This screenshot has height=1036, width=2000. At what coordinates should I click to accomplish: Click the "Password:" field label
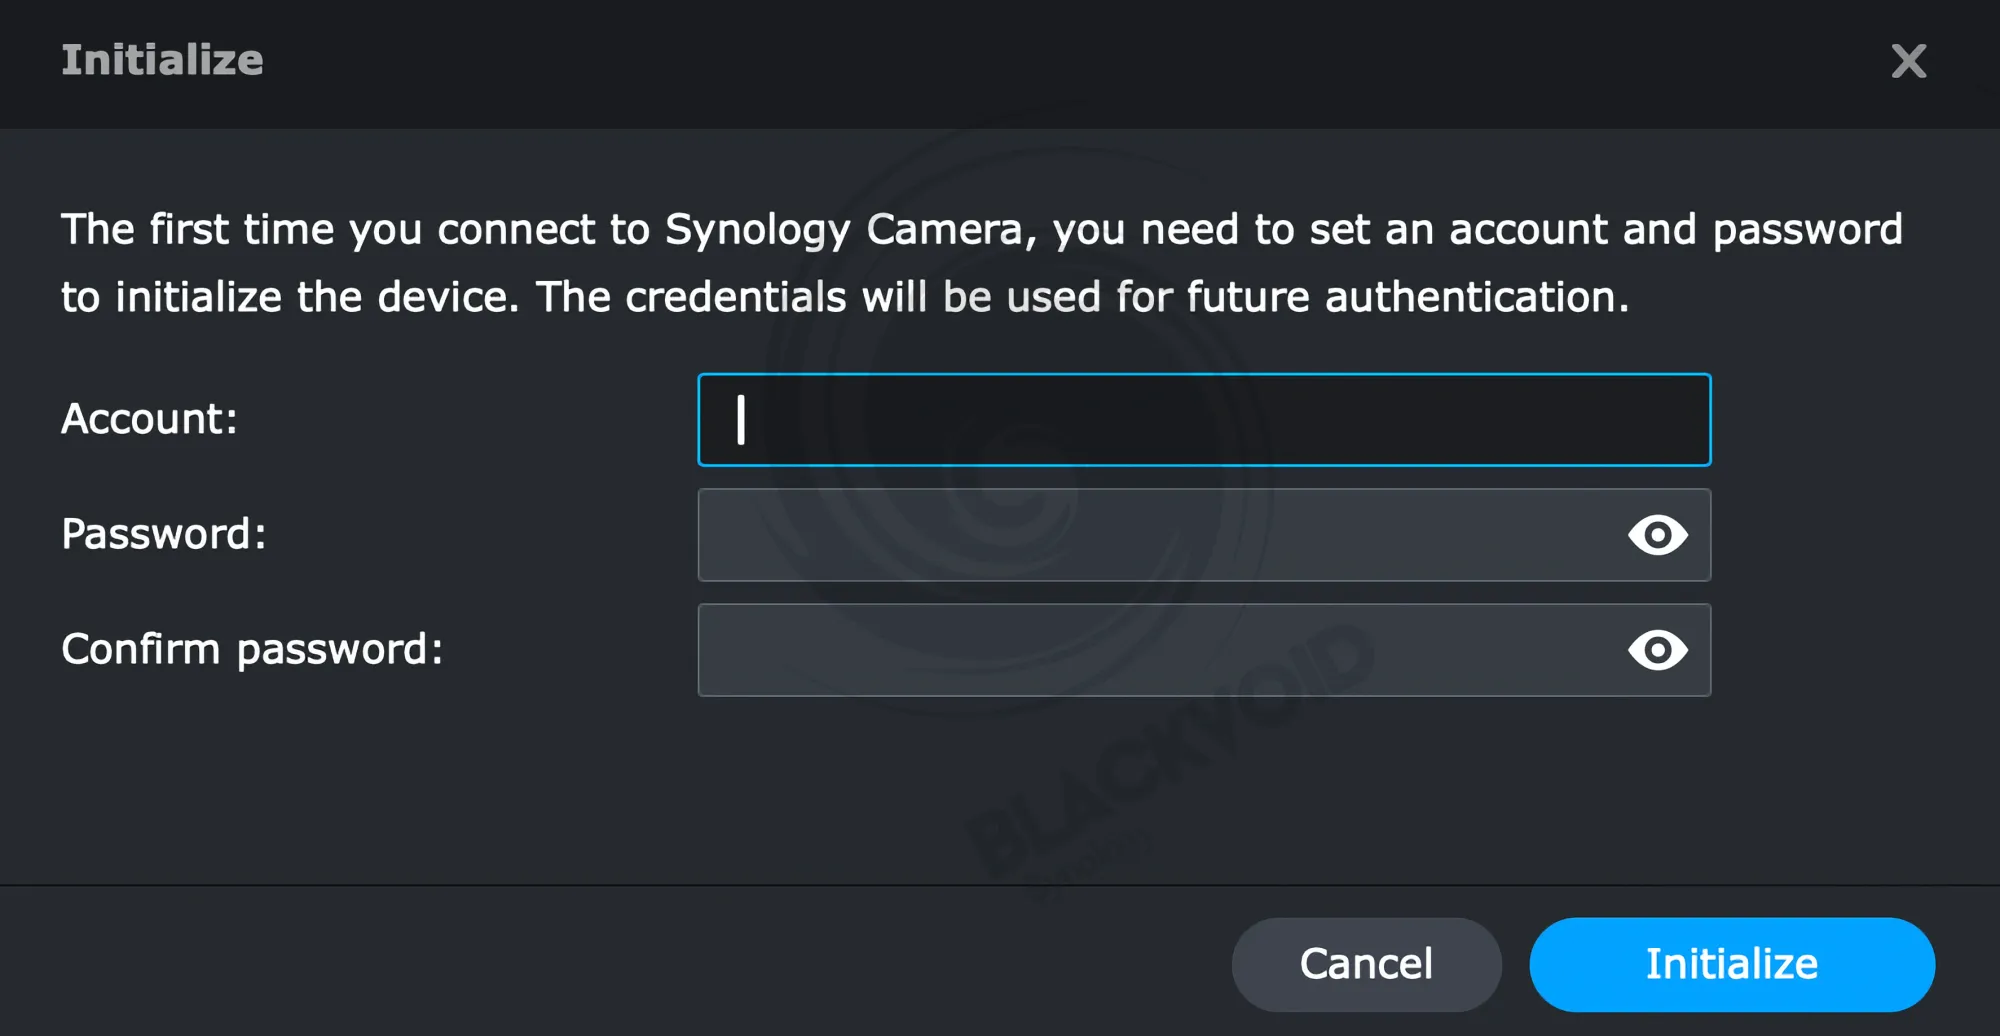tap(164, 534)
